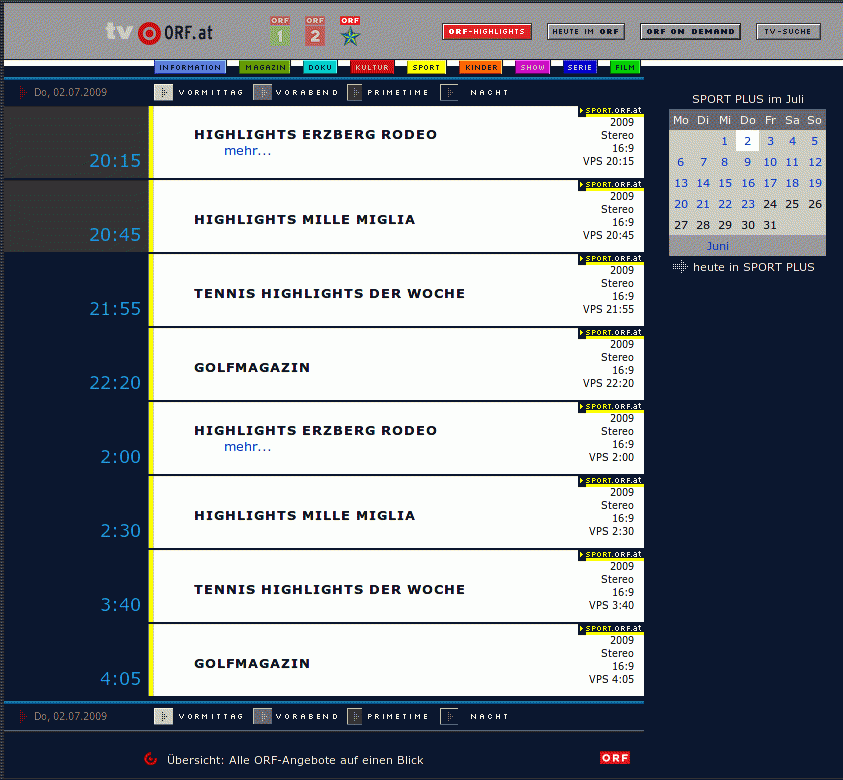This screenshot has width=843, height=780.
Task: Click top Vormittag label
Action: click(211, 92)
